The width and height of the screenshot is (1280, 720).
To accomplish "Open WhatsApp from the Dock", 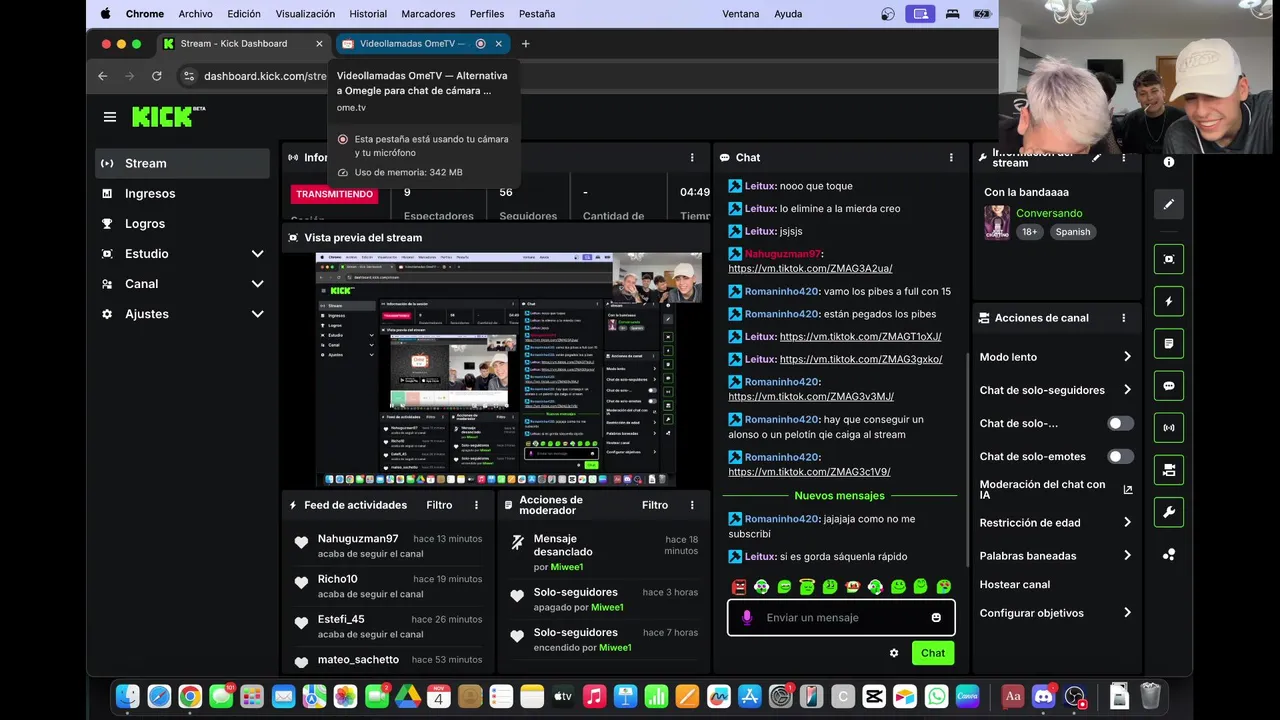I will 936,696.
